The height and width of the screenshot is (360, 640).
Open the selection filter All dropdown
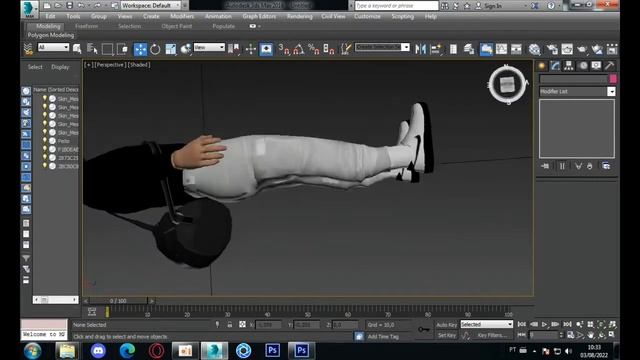(53, 47)
